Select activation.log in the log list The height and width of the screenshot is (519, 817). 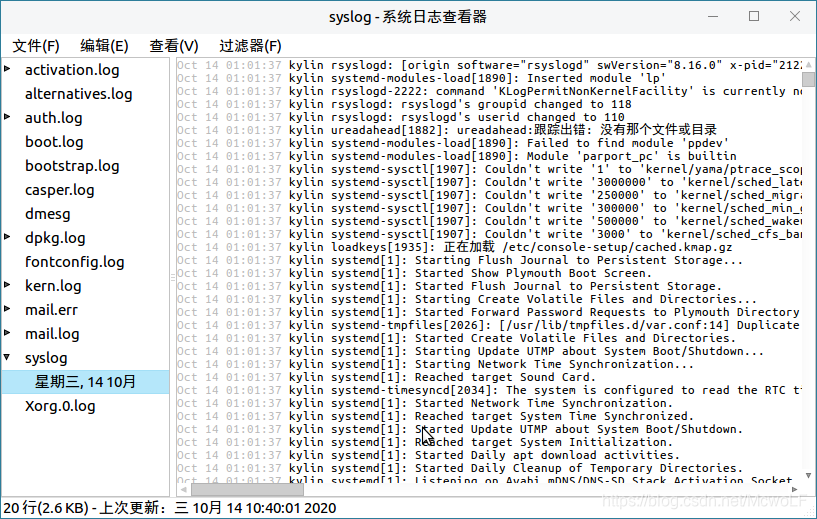tap(72, 70)
